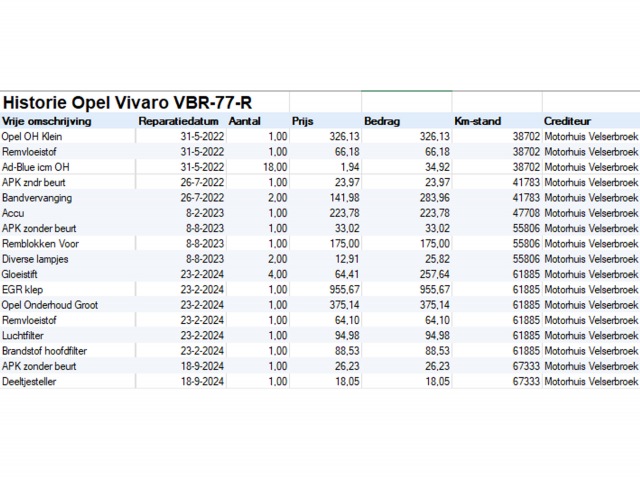640x479 pixels.
Task: Select the Vrije omschrijving column header
Action: click(x=47, y=121)
